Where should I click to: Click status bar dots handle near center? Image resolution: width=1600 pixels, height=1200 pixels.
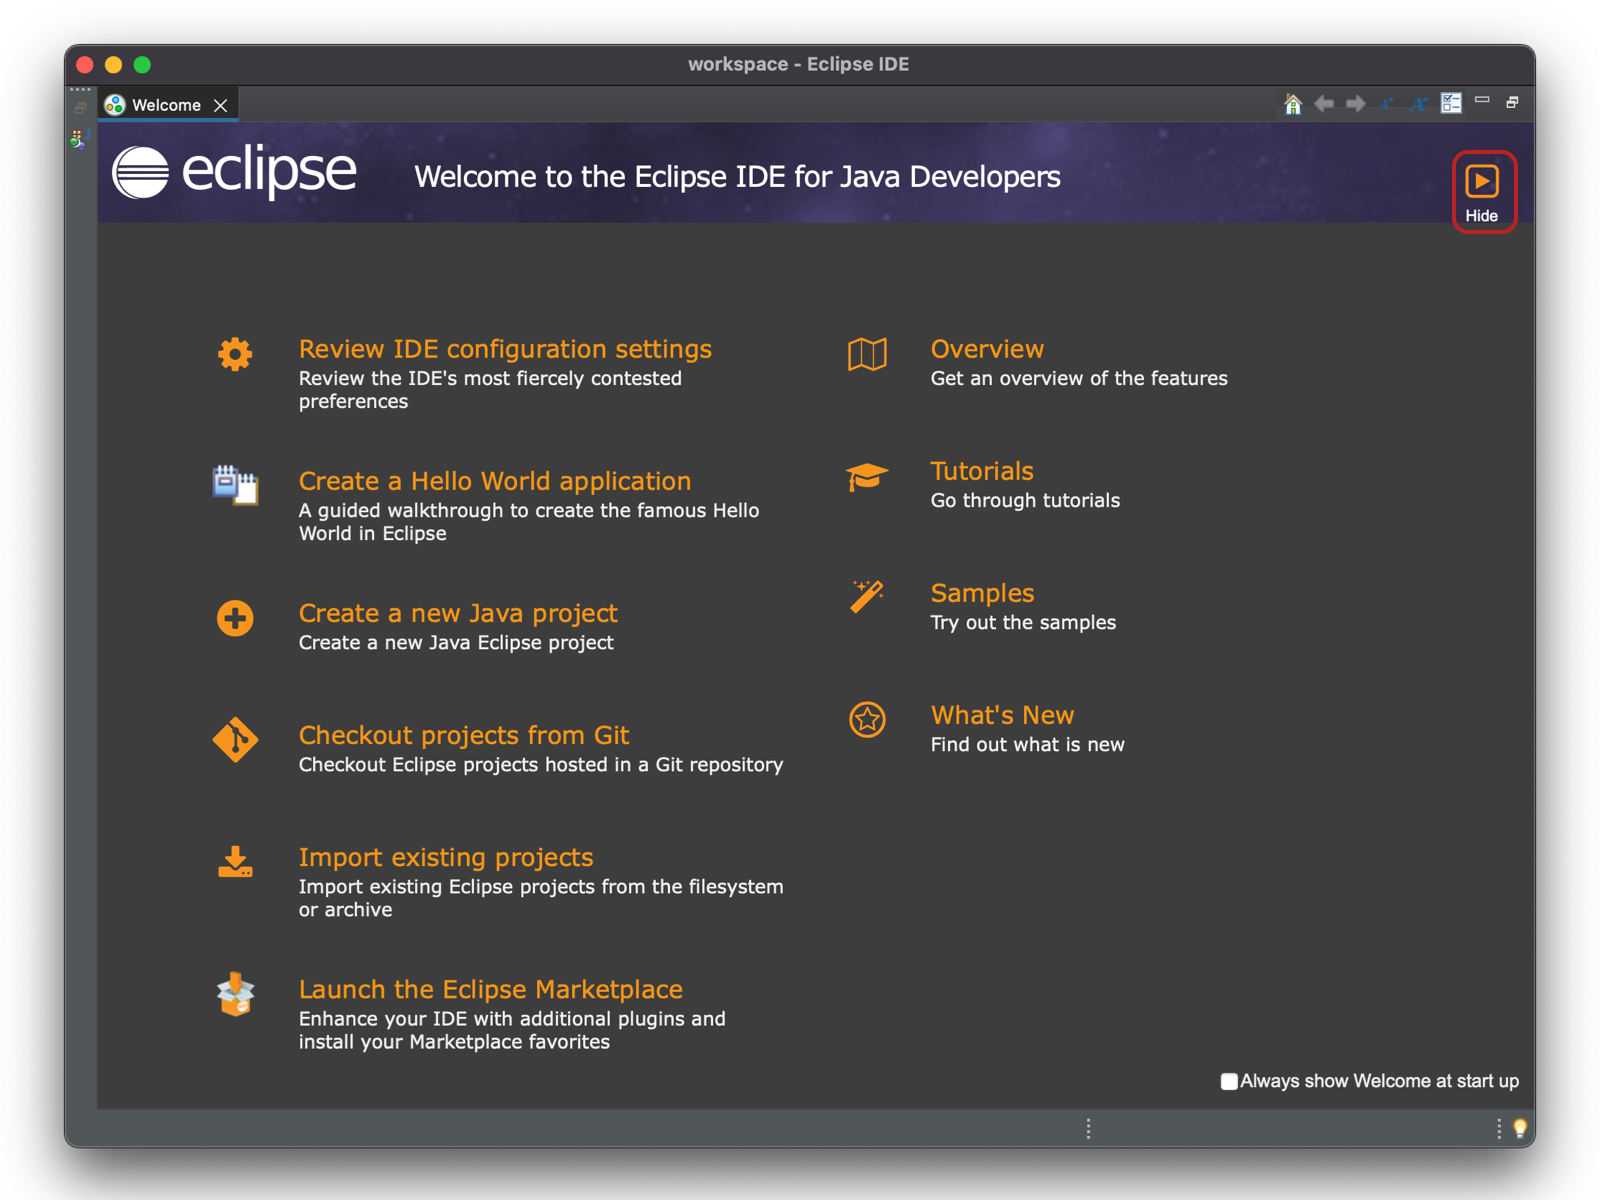(x=1088, y=1129)
